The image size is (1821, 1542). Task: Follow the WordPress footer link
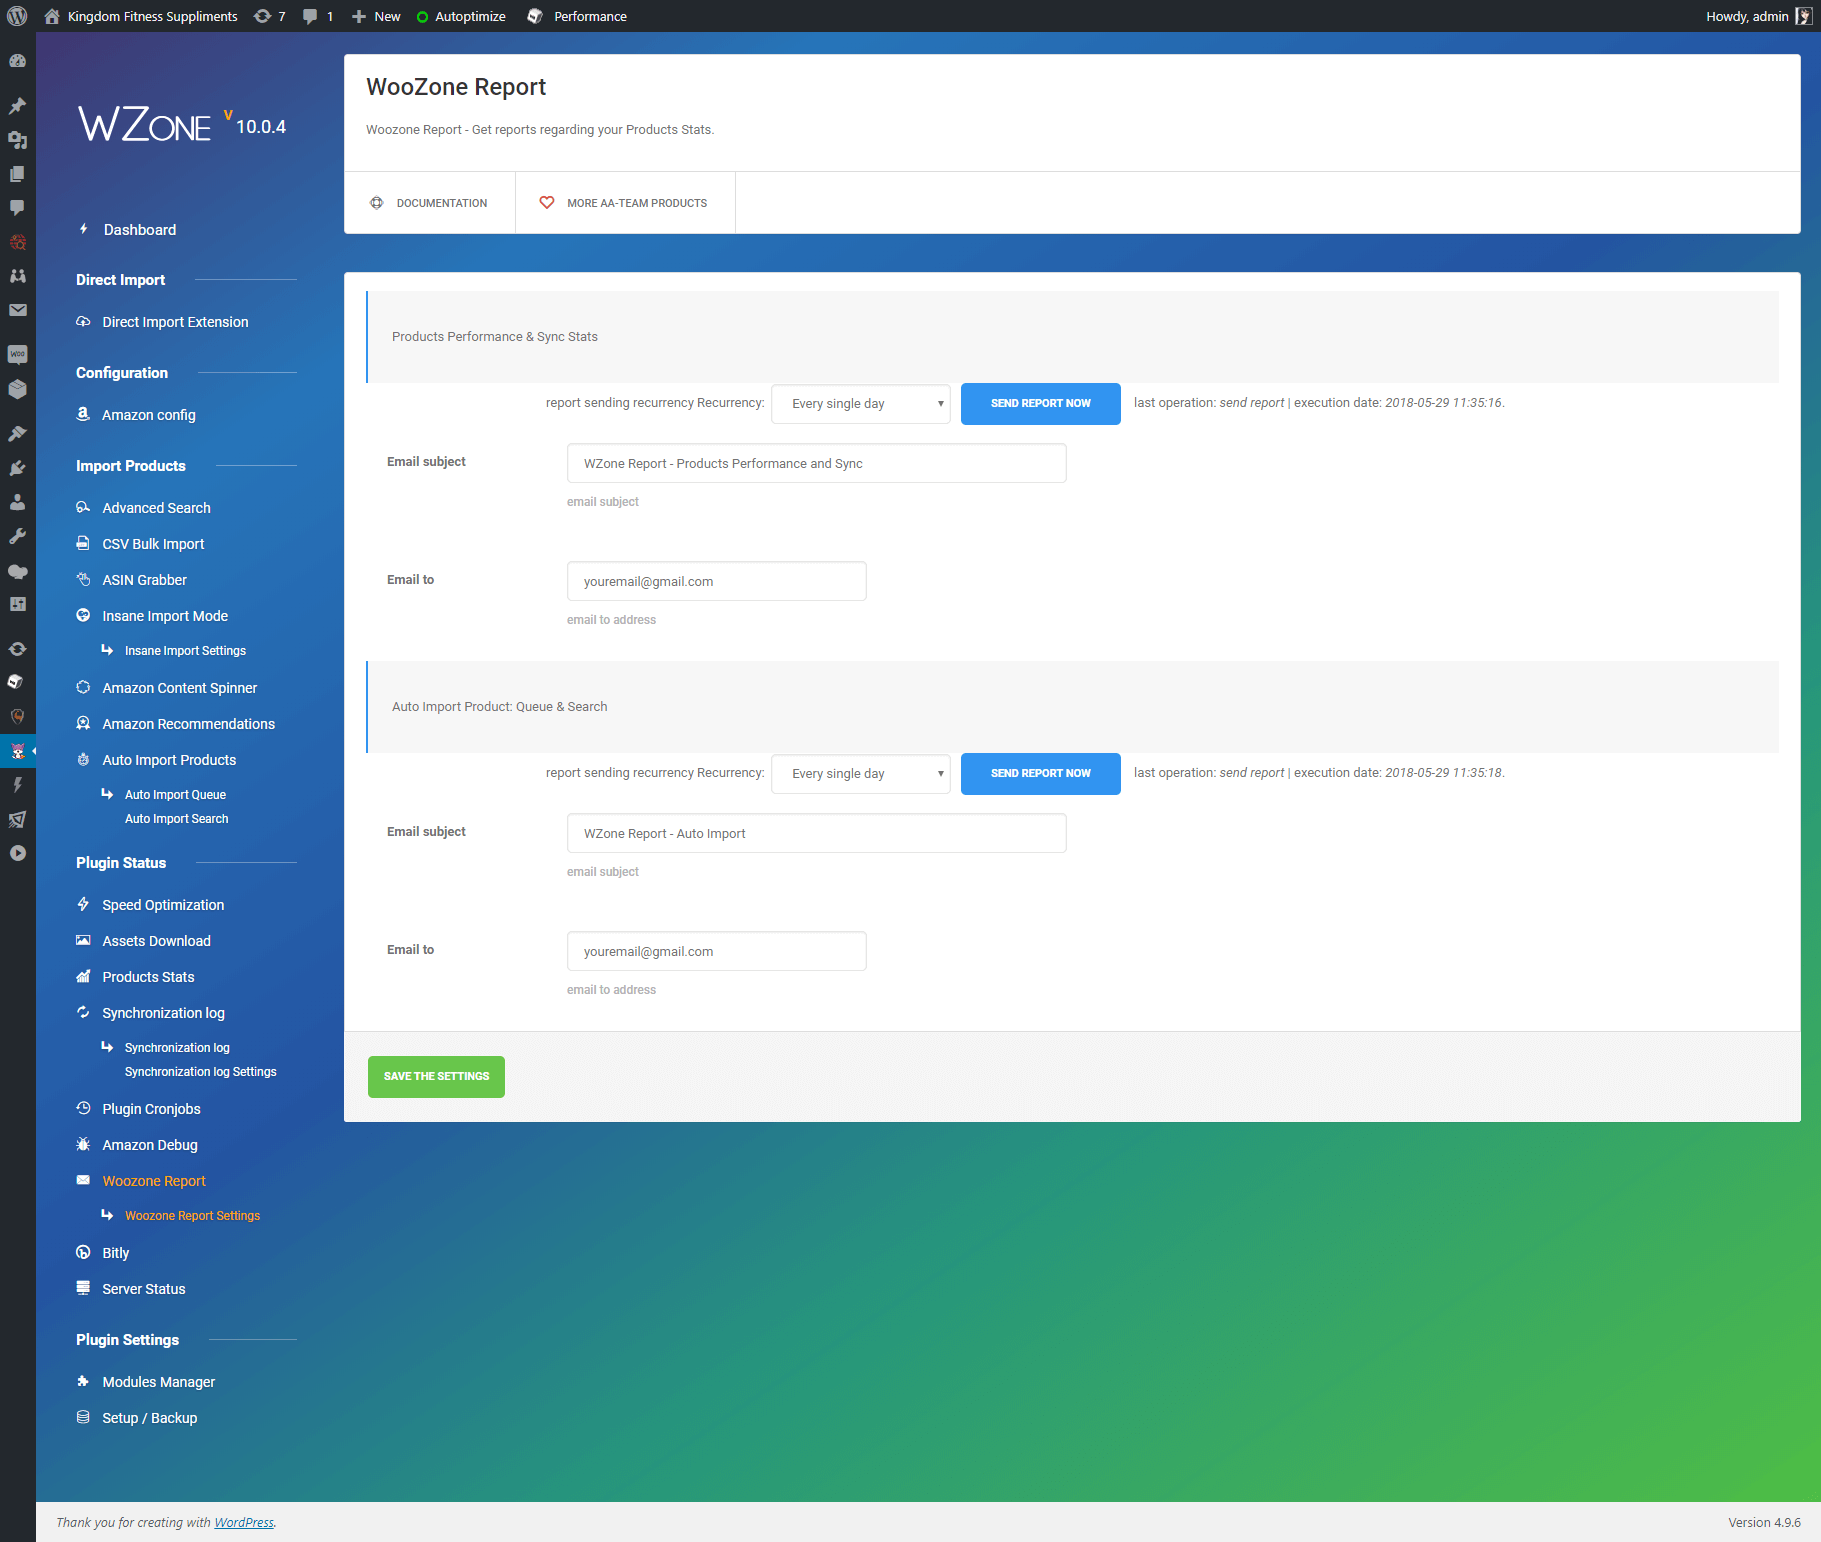tap(244, 1523)
